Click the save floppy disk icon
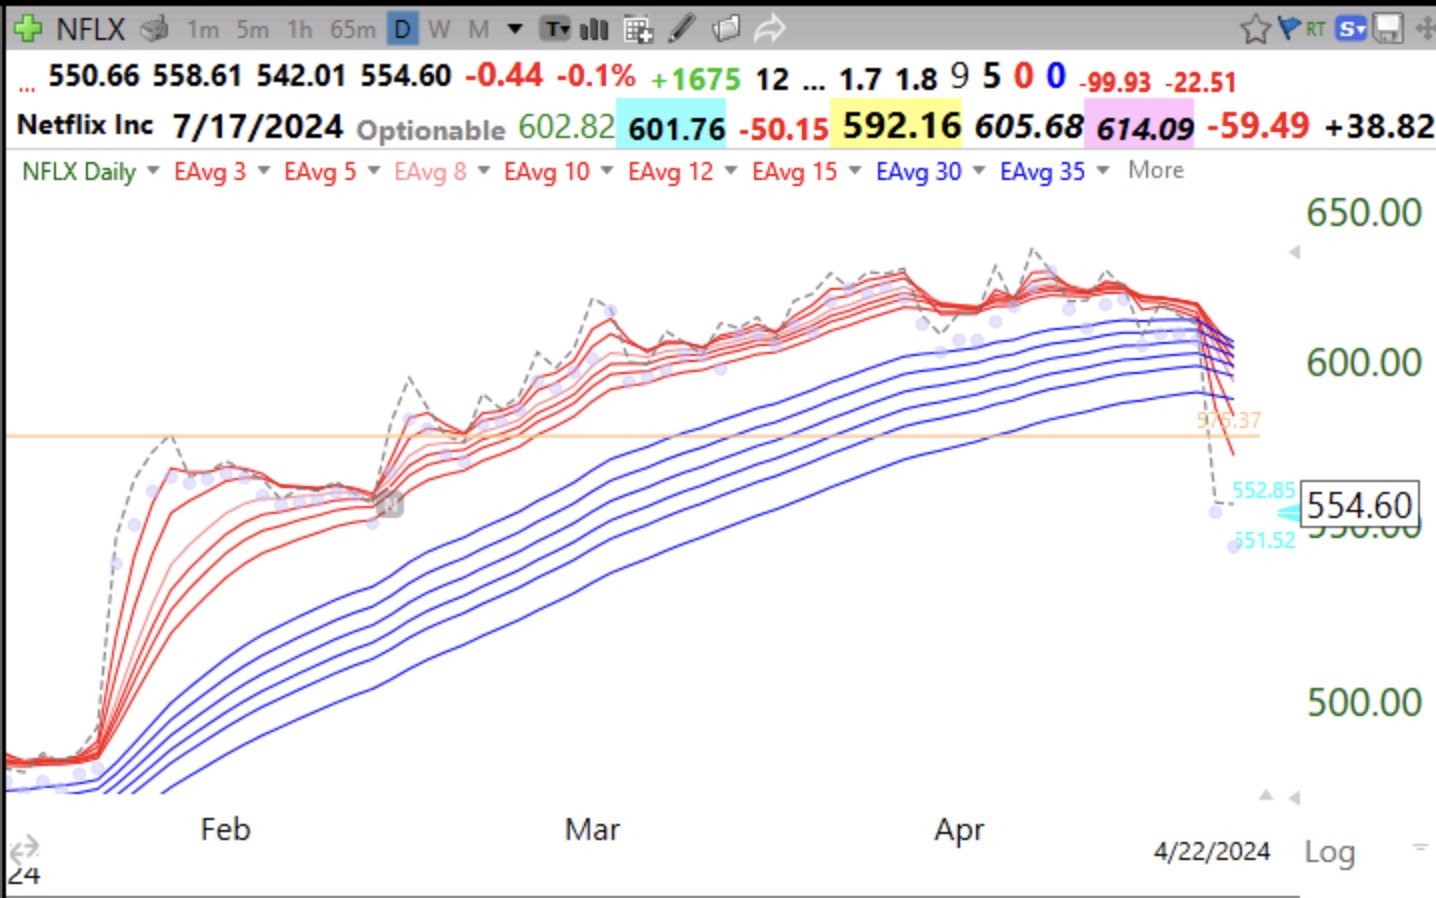The image size is (1436, 898). pos(1388,29)
